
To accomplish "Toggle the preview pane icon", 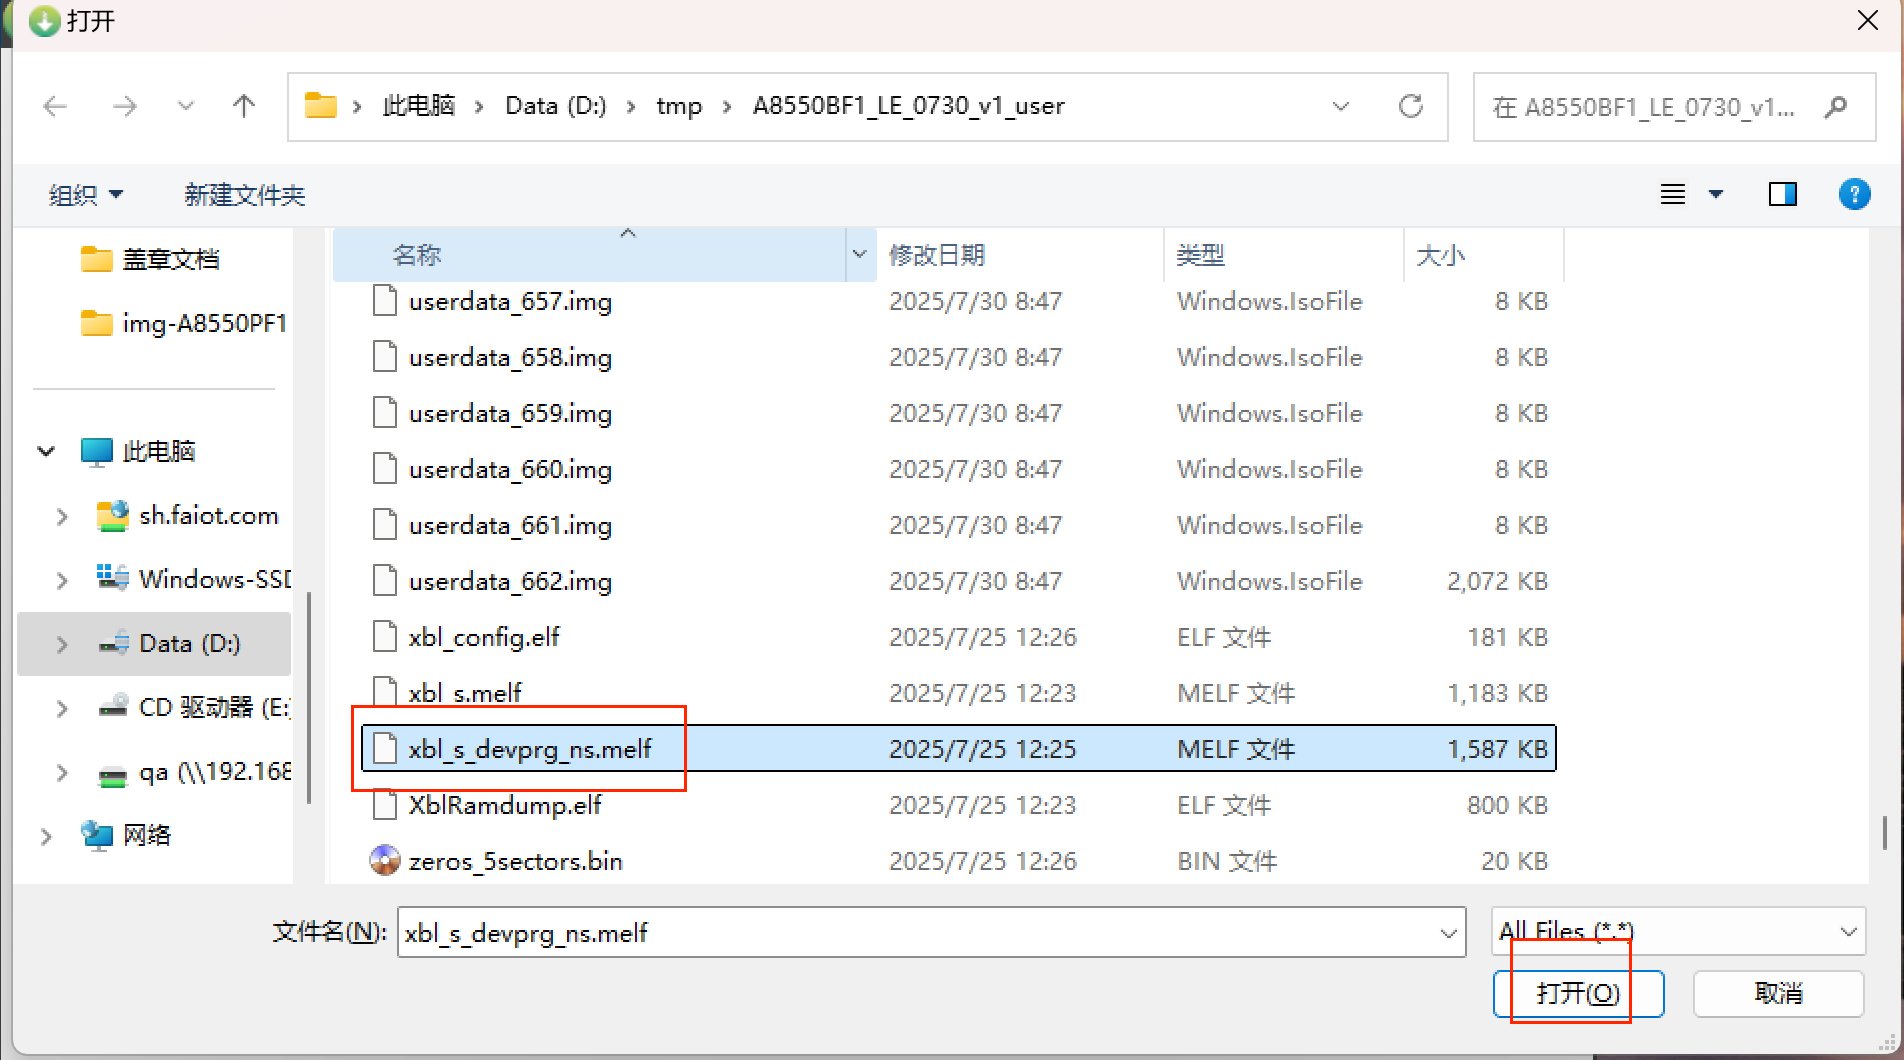I will 1783,194.
